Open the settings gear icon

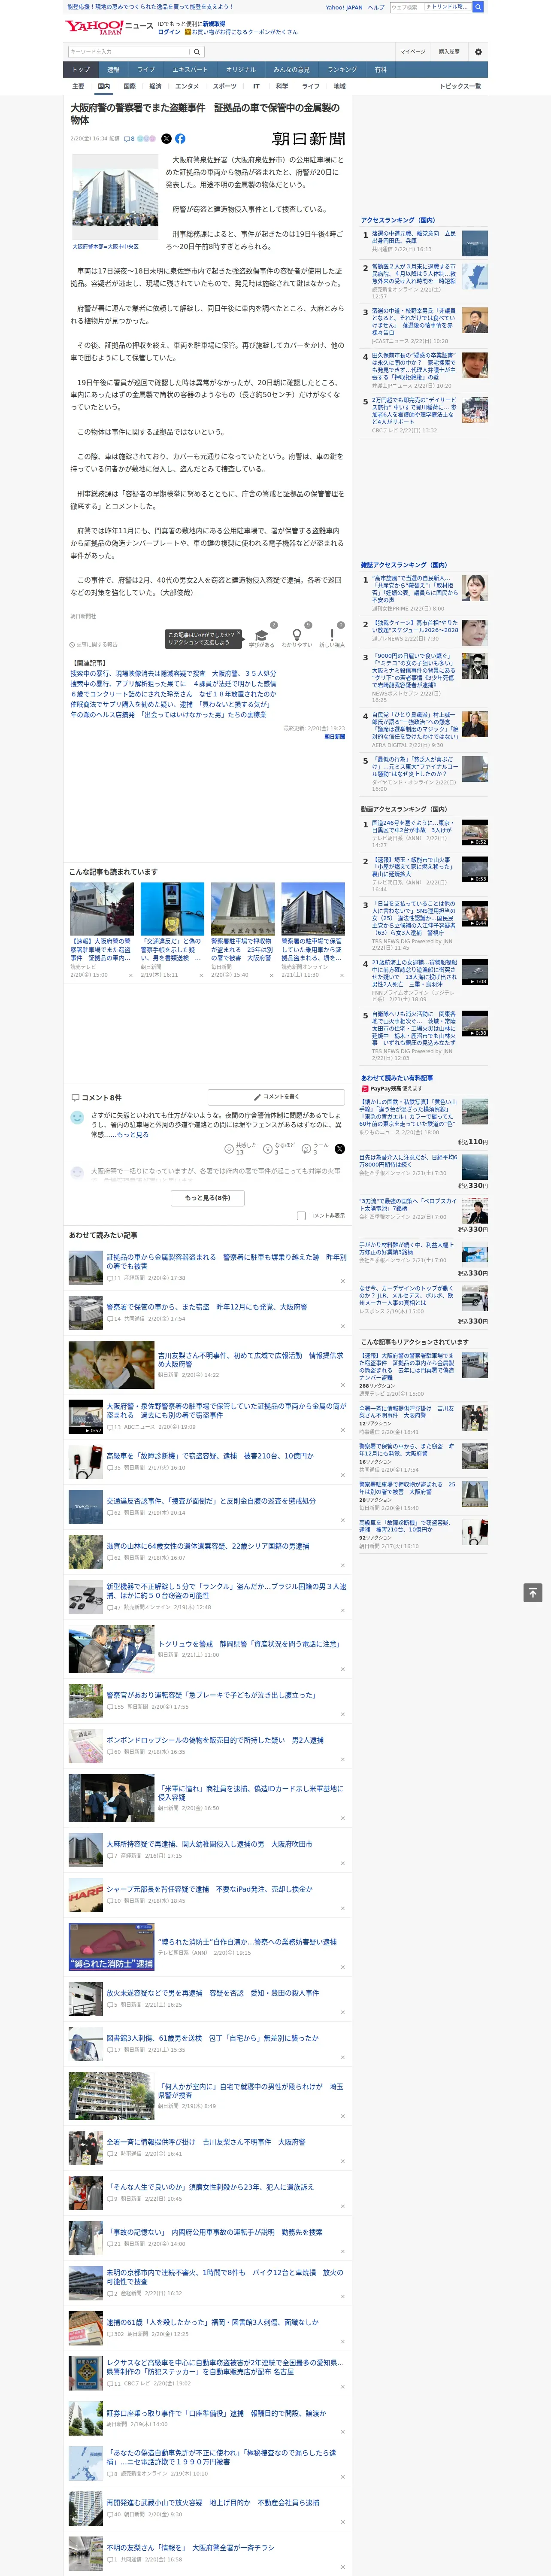478,52
